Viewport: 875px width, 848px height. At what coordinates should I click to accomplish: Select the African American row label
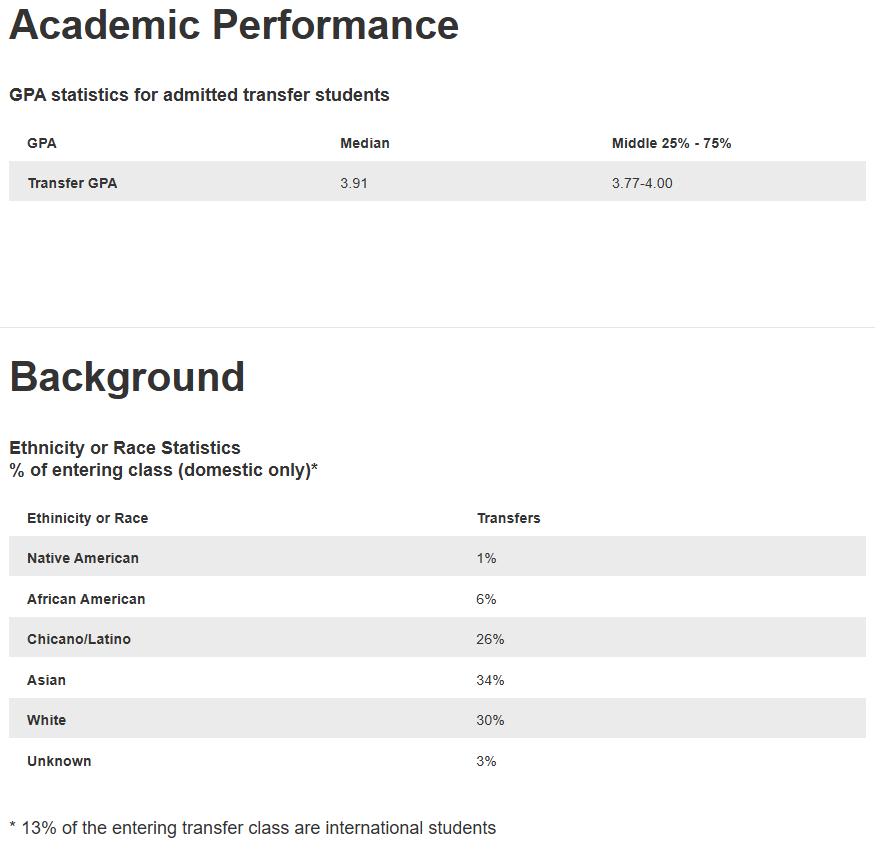click(86, 599)
